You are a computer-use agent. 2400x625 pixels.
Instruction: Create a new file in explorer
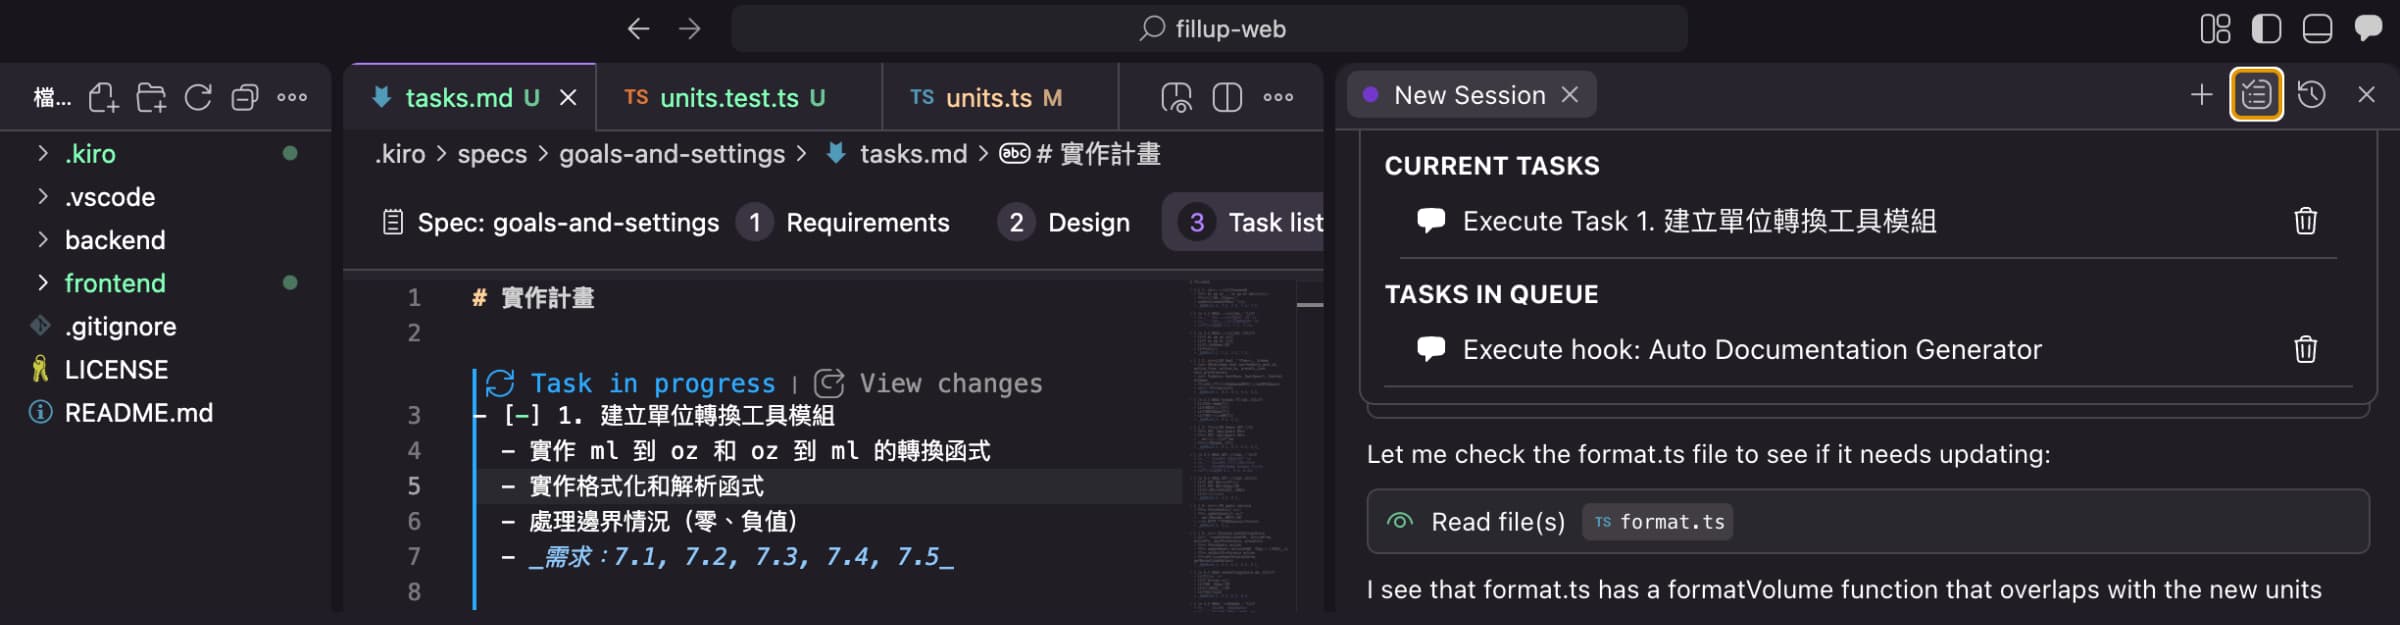[x=104, y=97]
